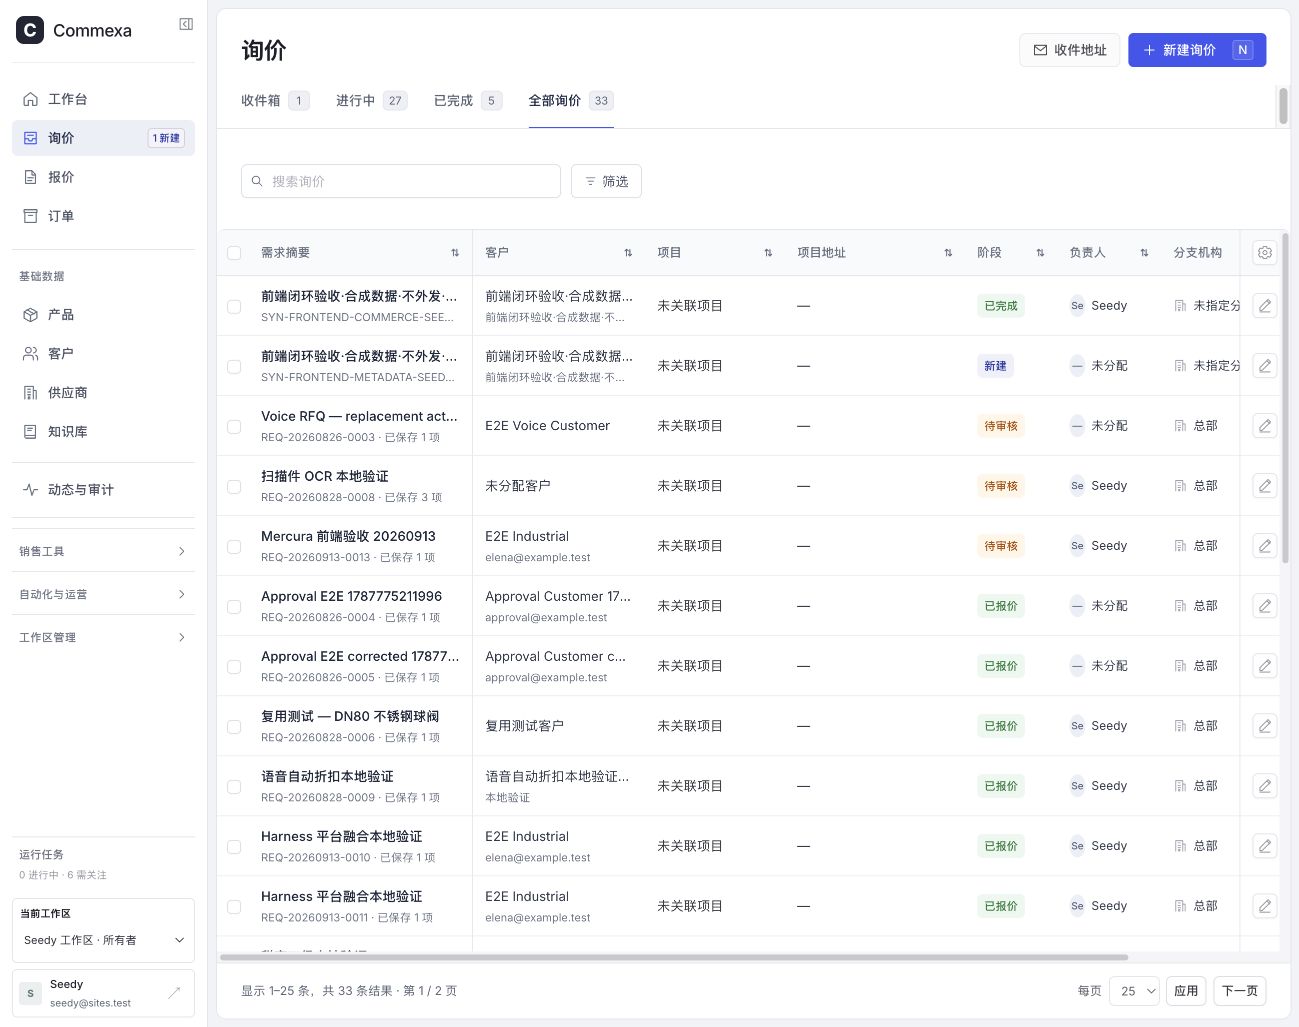
Task: Select checkbox for 扫描件 OCR 本地验证
Action: coord(234,487)
